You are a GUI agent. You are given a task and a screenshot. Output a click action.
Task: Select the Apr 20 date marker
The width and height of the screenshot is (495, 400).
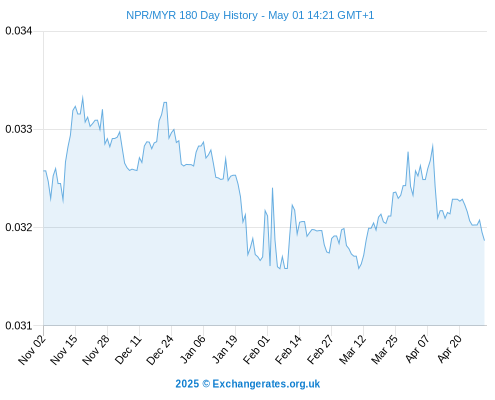click(449, 350)
